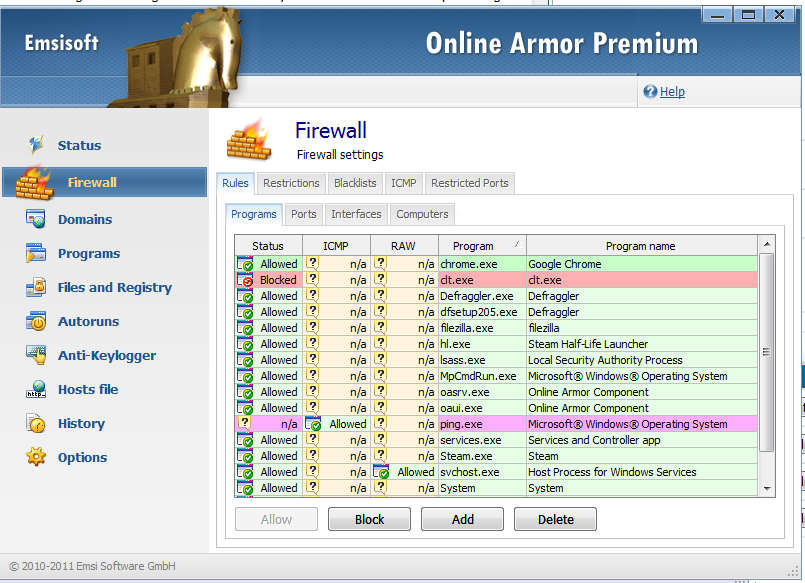This screenshot has width=805, height=583.
Task: Open Hosts file section label
Action: (88, 390)
